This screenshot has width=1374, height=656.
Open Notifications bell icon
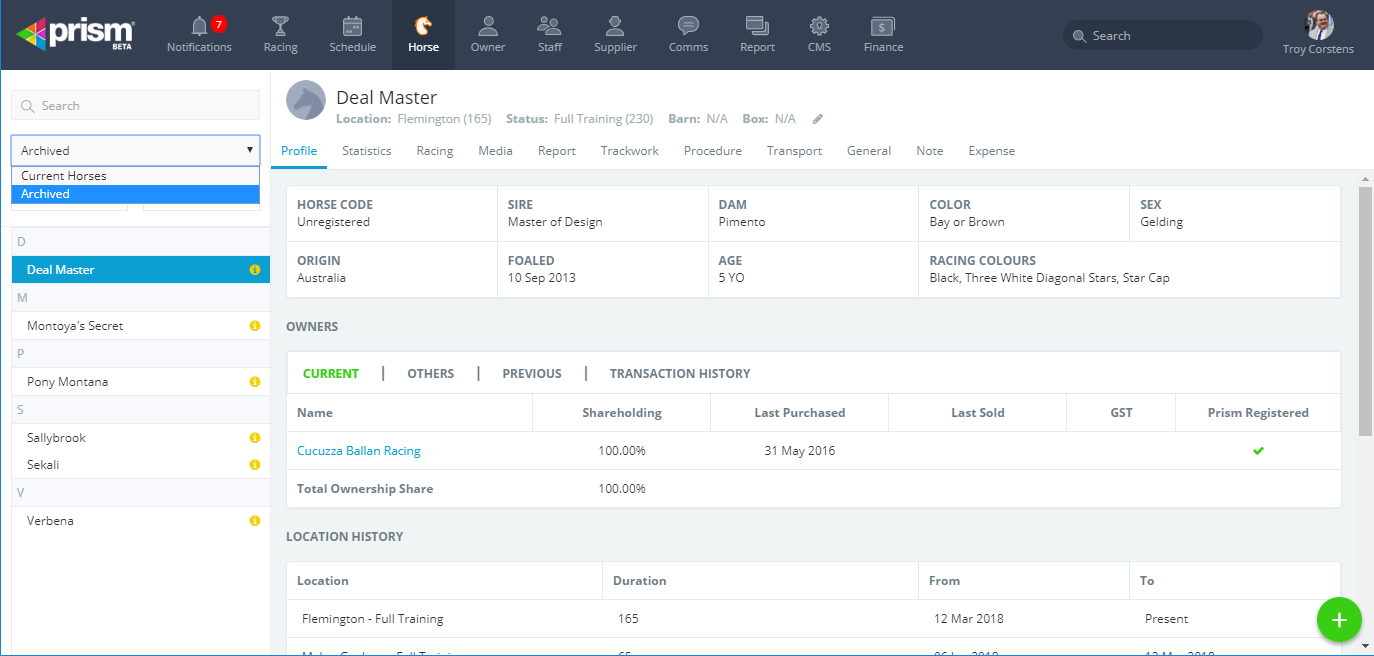tap(199, 27)
